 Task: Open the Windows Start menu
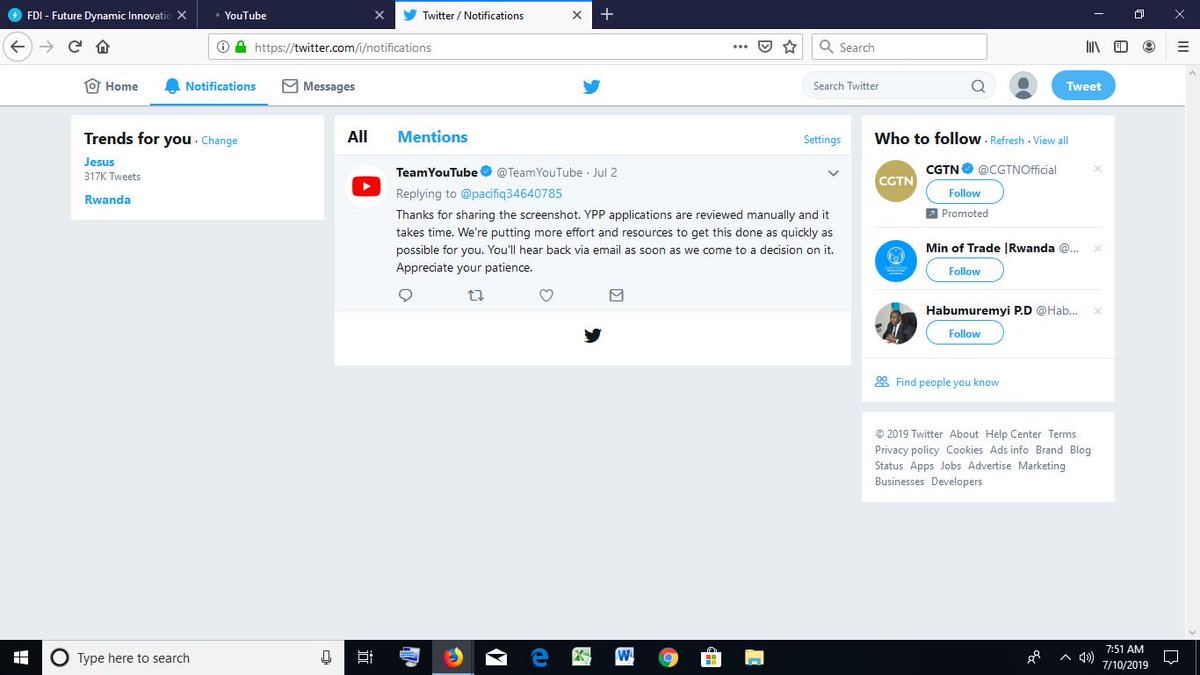coord(22,657)
